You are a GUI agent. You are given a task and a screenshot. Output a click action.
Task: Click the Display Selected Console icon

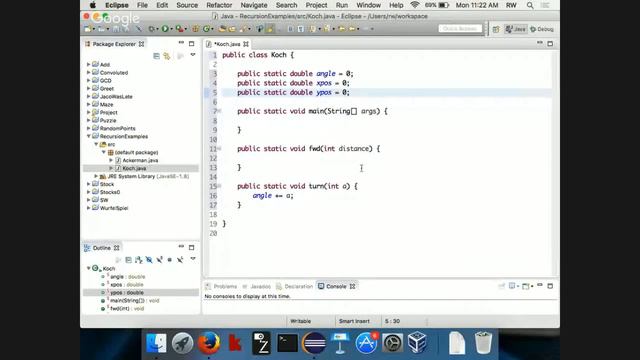pos(512,287)
